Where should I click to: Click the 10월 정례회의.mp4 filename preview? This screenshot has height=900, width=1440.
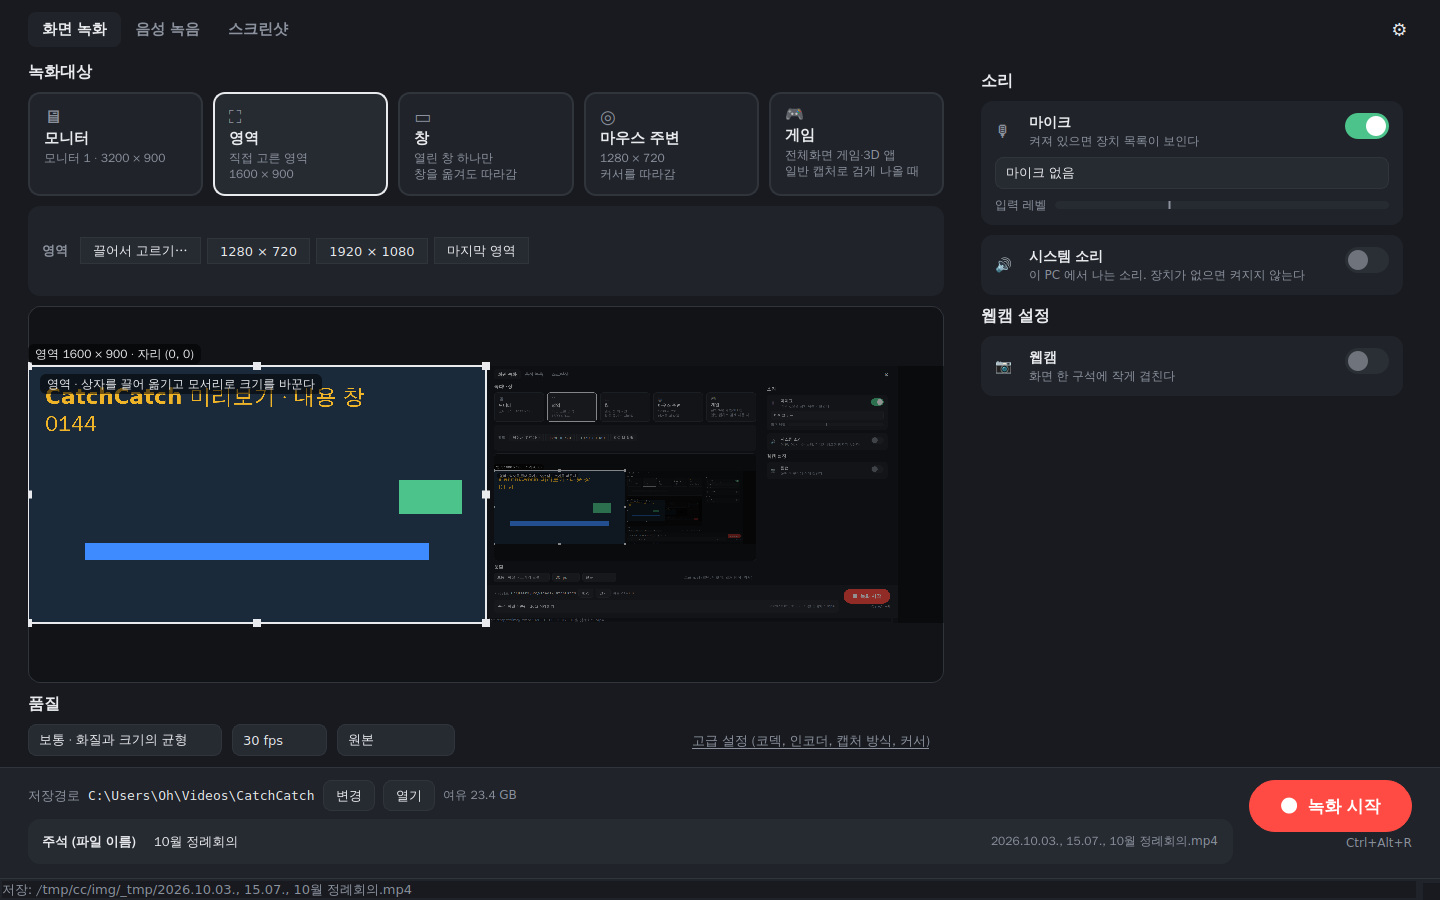(x=1104, y=841)
